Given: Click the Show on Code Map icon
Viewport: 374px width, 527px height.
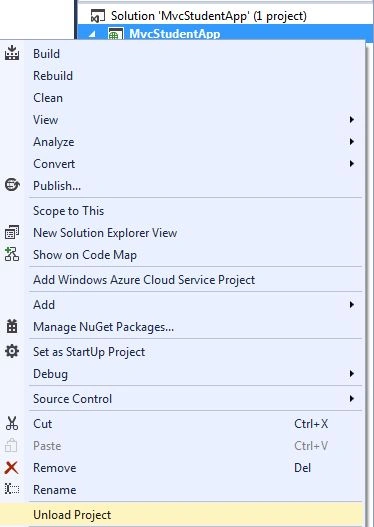Looking at the screenshot, I should pos(12,254).
